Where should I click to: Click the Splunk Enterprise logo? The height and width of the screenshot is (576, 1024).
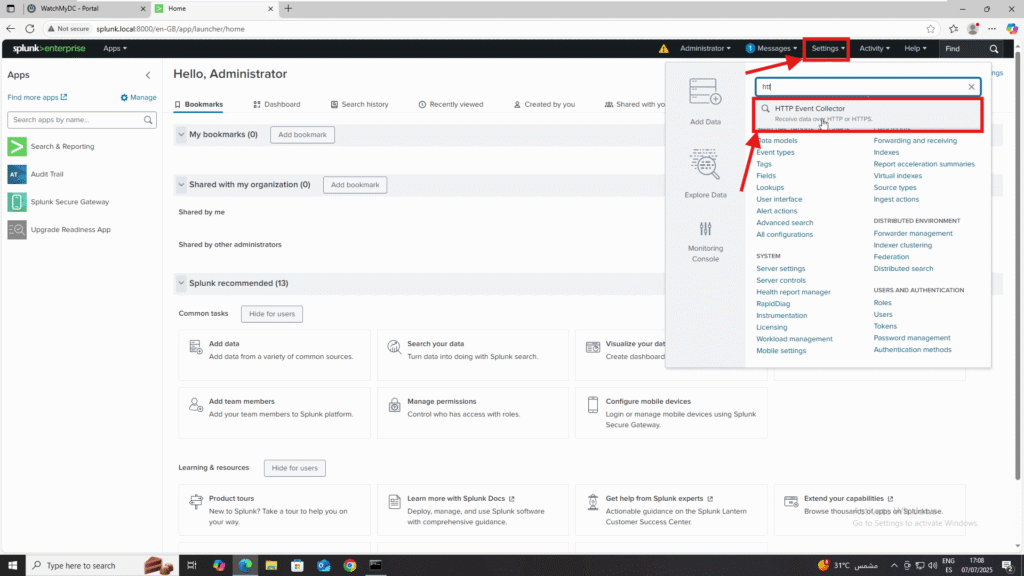[49, 48]
